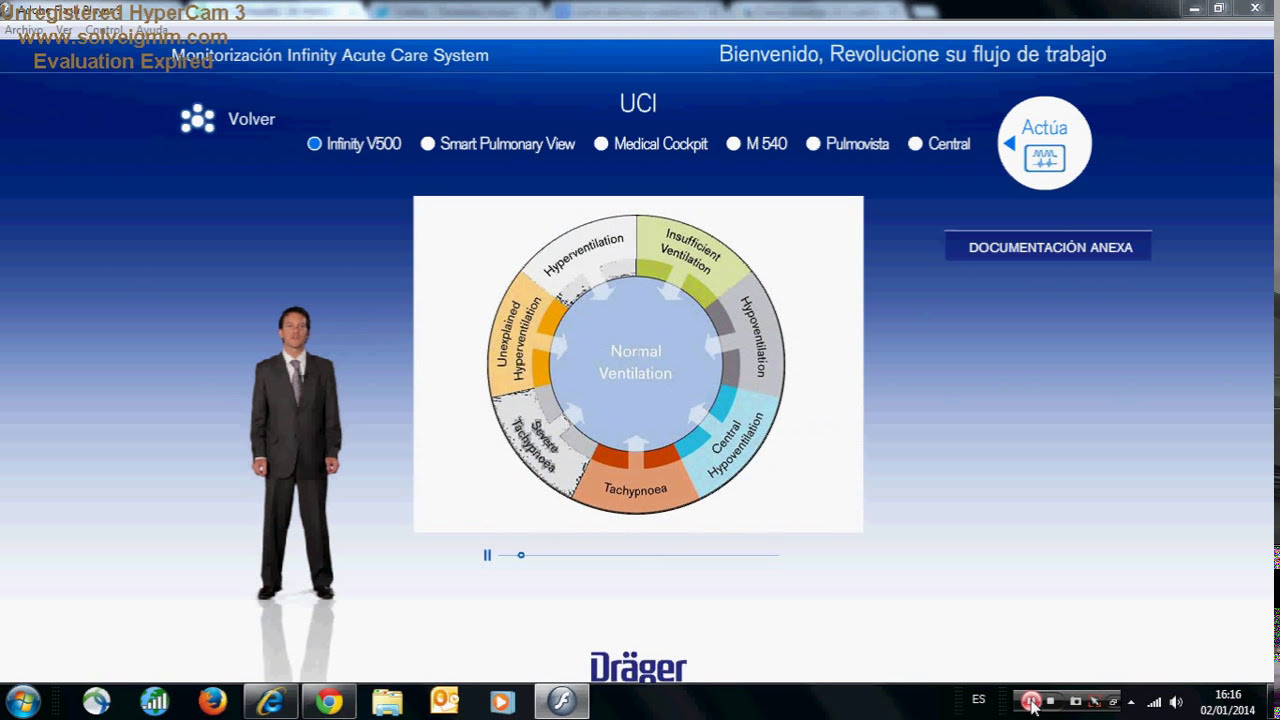The image size is (1280, 720).
Task: Open the Ayuda menu
Action: pos(152,30)
